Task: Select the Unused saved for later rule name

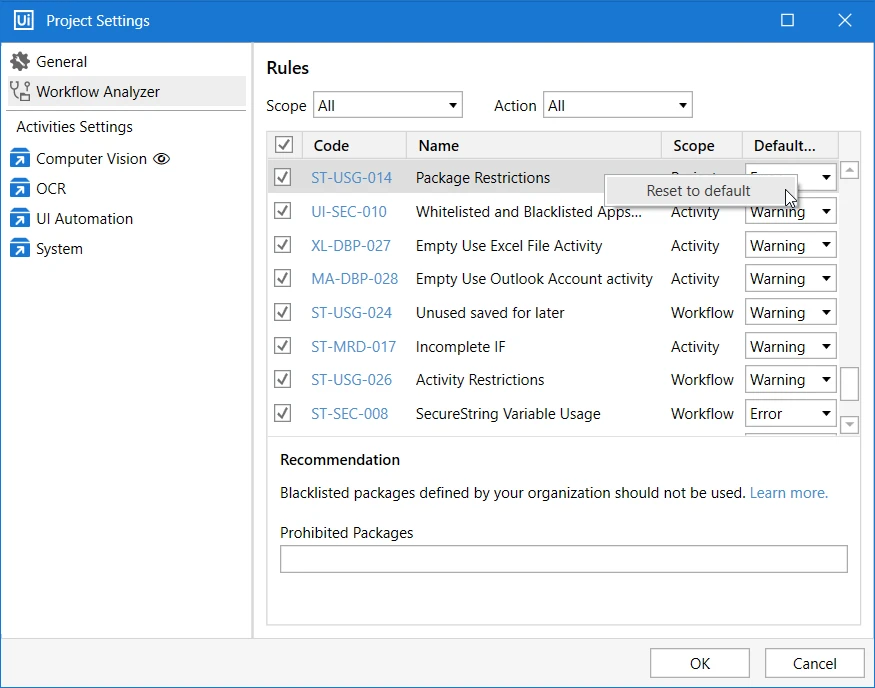Action: [x=490, y=312]
